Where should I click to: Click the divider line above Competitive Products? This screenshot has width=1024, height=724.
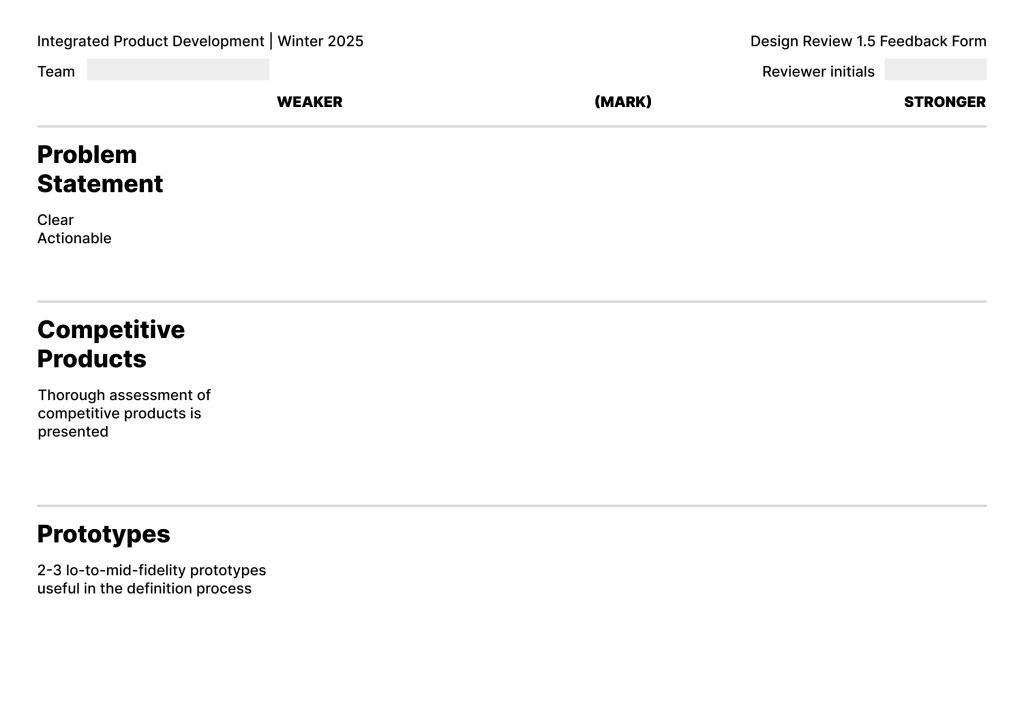[x=512, y=301]
